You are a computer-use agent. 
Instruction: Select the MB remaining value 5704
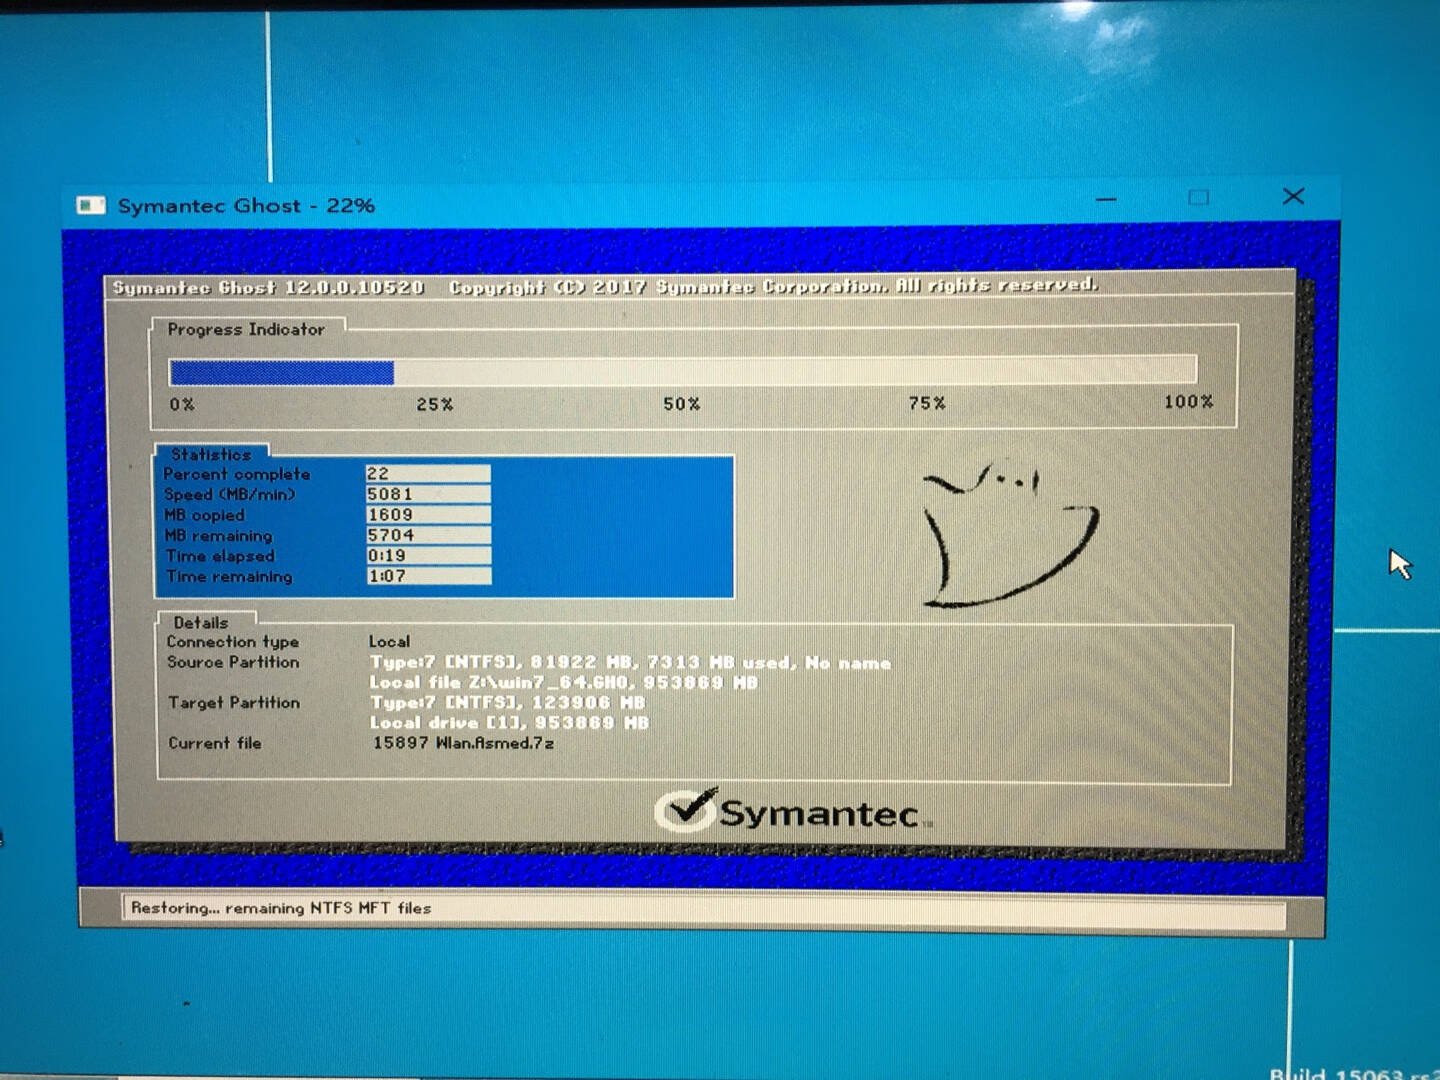[428, 535]
